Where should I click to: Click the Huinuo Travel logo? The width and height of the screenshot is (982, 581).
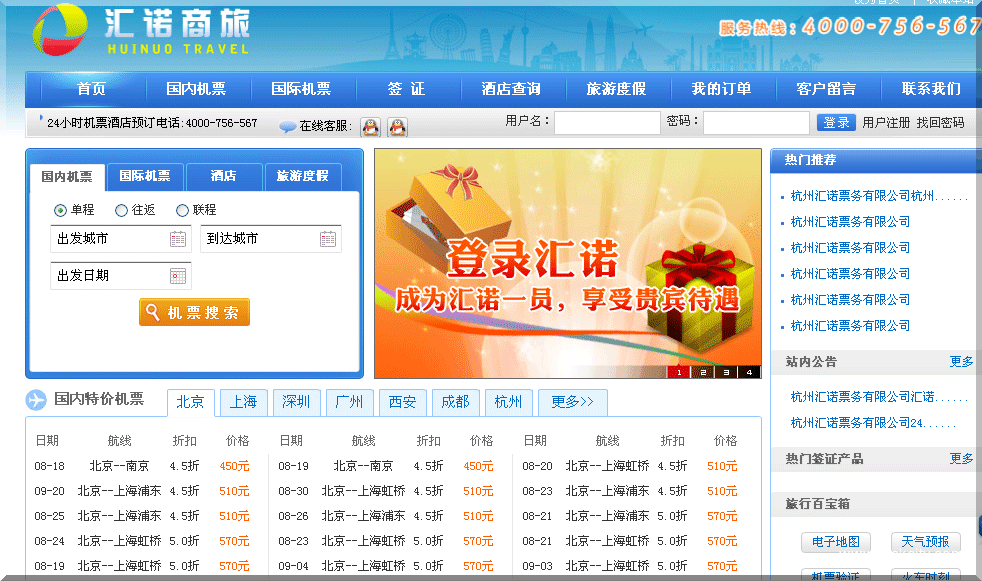[x=140, y=32]
